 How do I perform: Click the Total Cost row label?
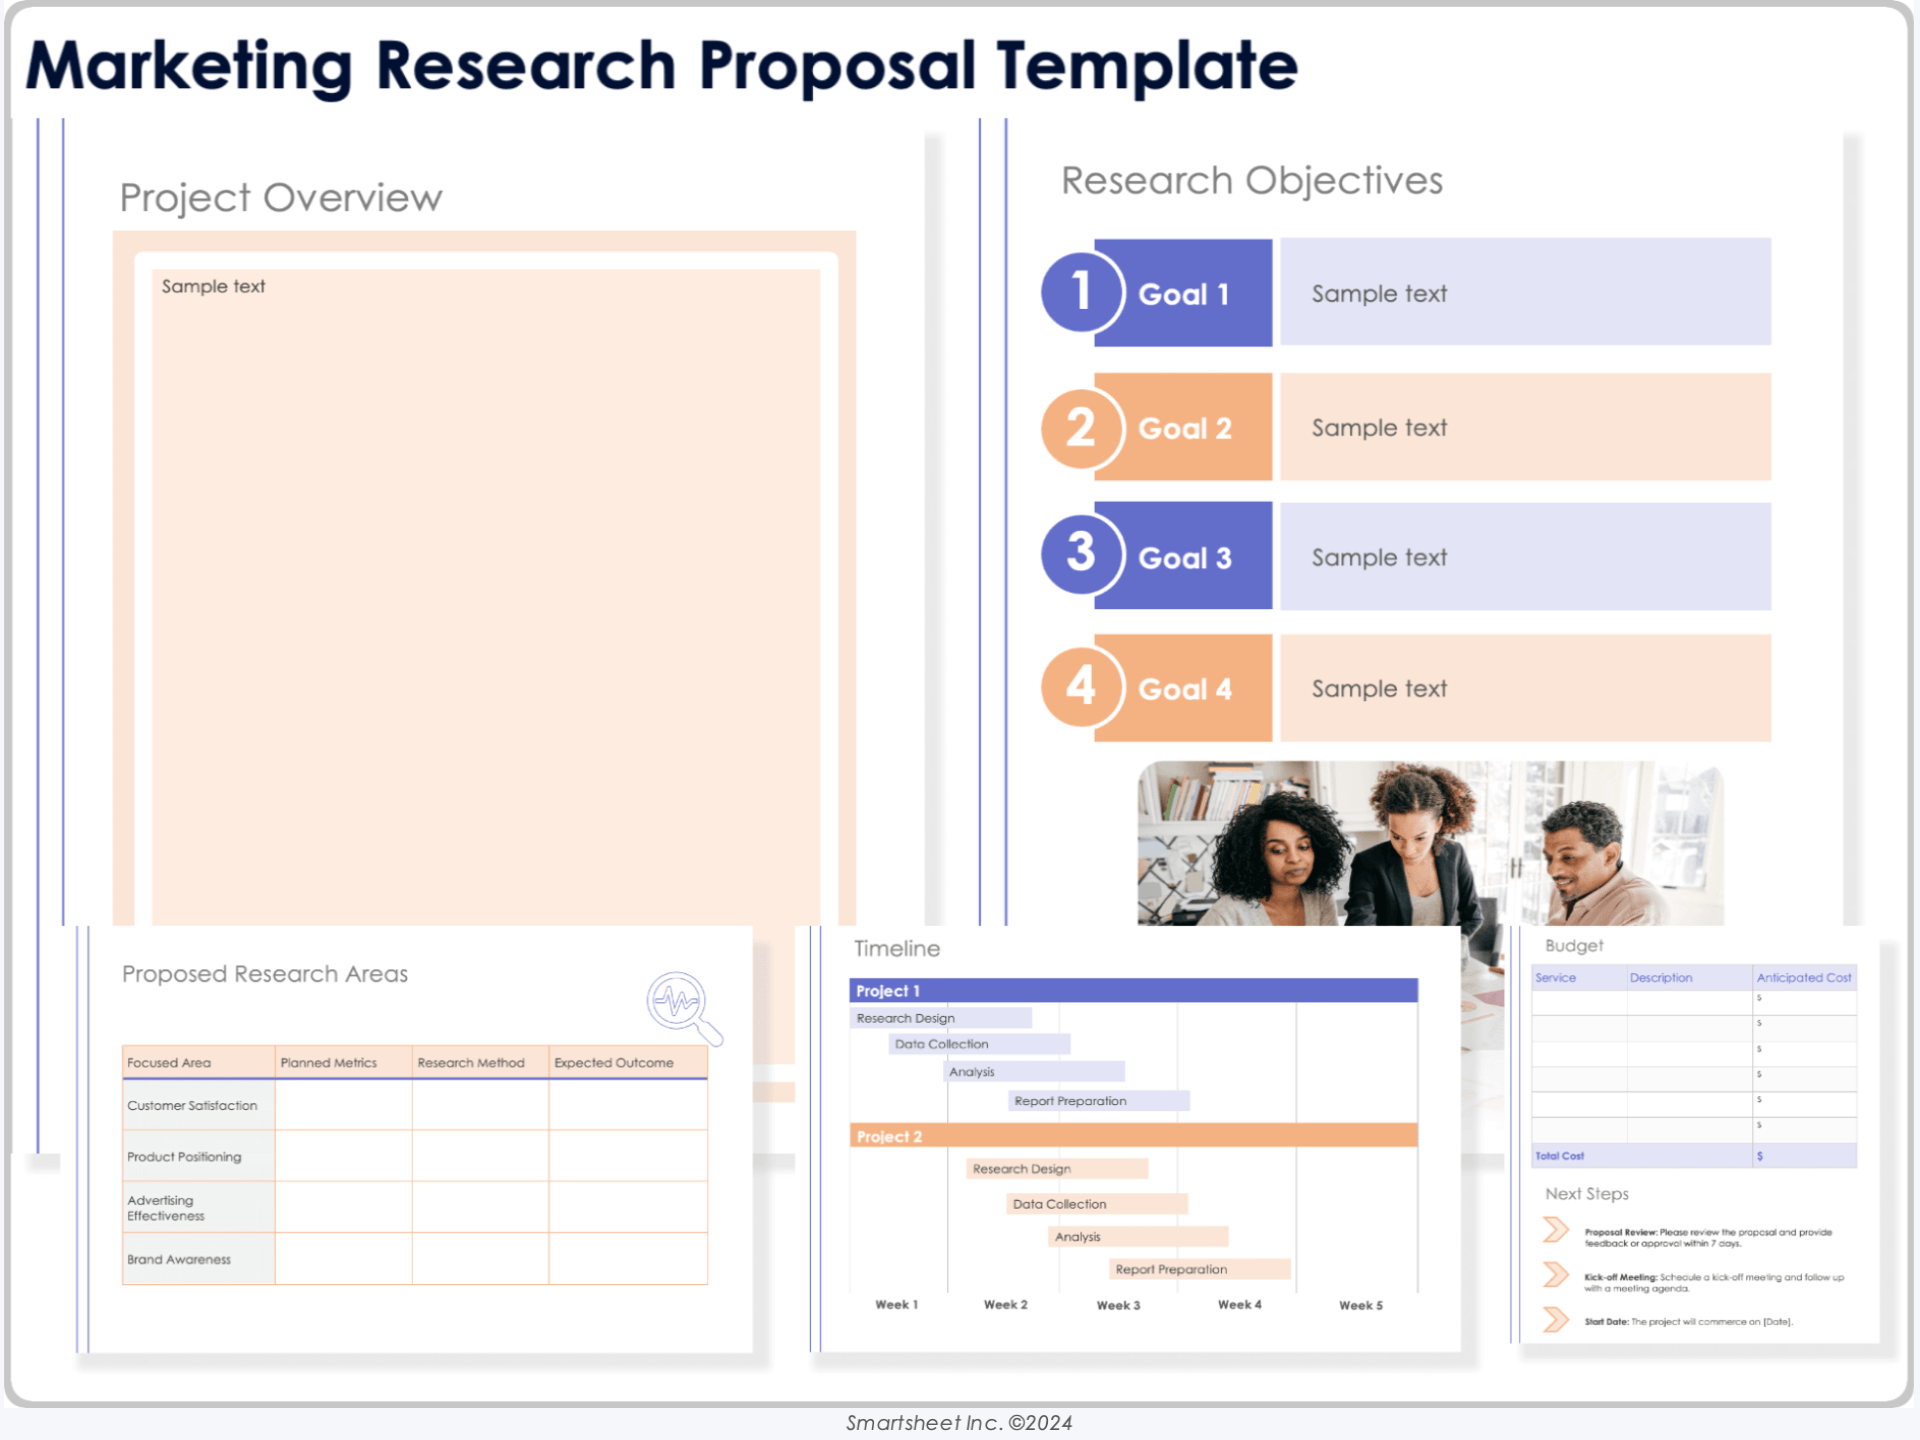pyautogui.click(x=1559, y=1156)
